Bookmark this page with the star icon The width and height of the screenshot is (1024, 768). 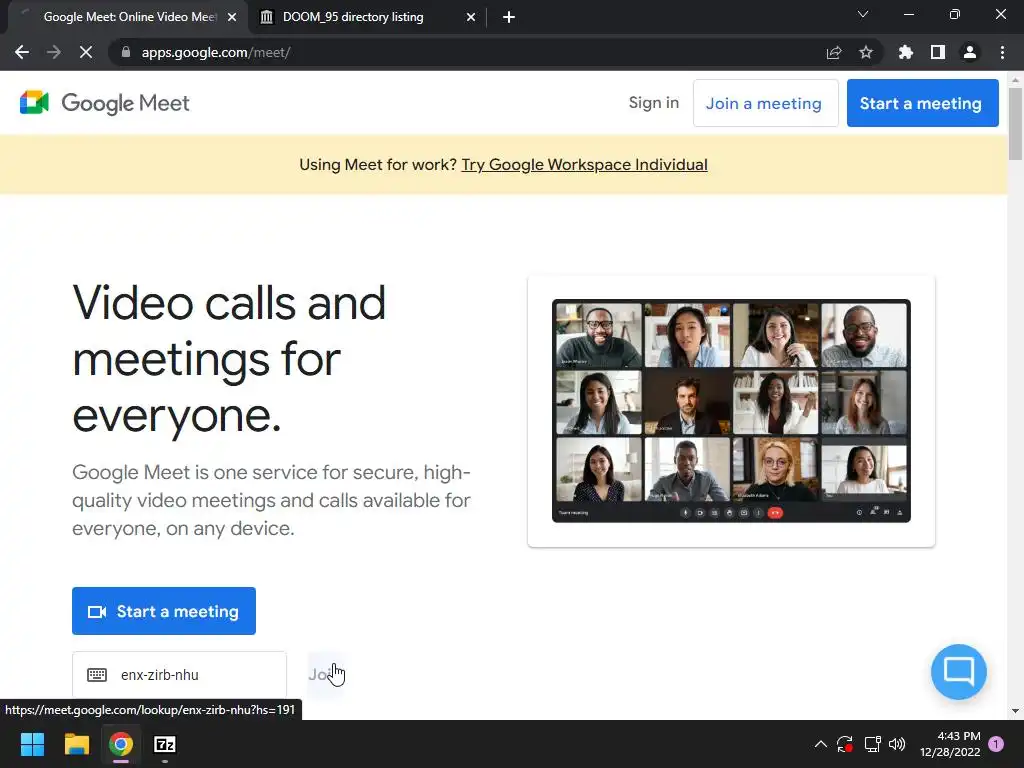[866, 52]
